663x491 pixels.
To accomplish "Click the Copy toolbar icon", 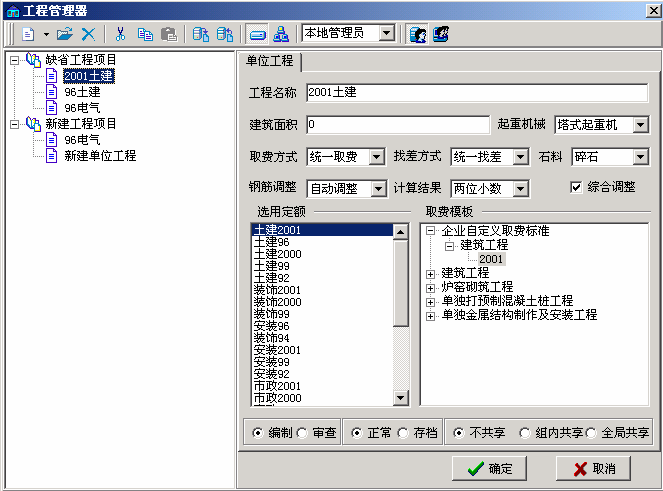I will [x=145, y=34].
